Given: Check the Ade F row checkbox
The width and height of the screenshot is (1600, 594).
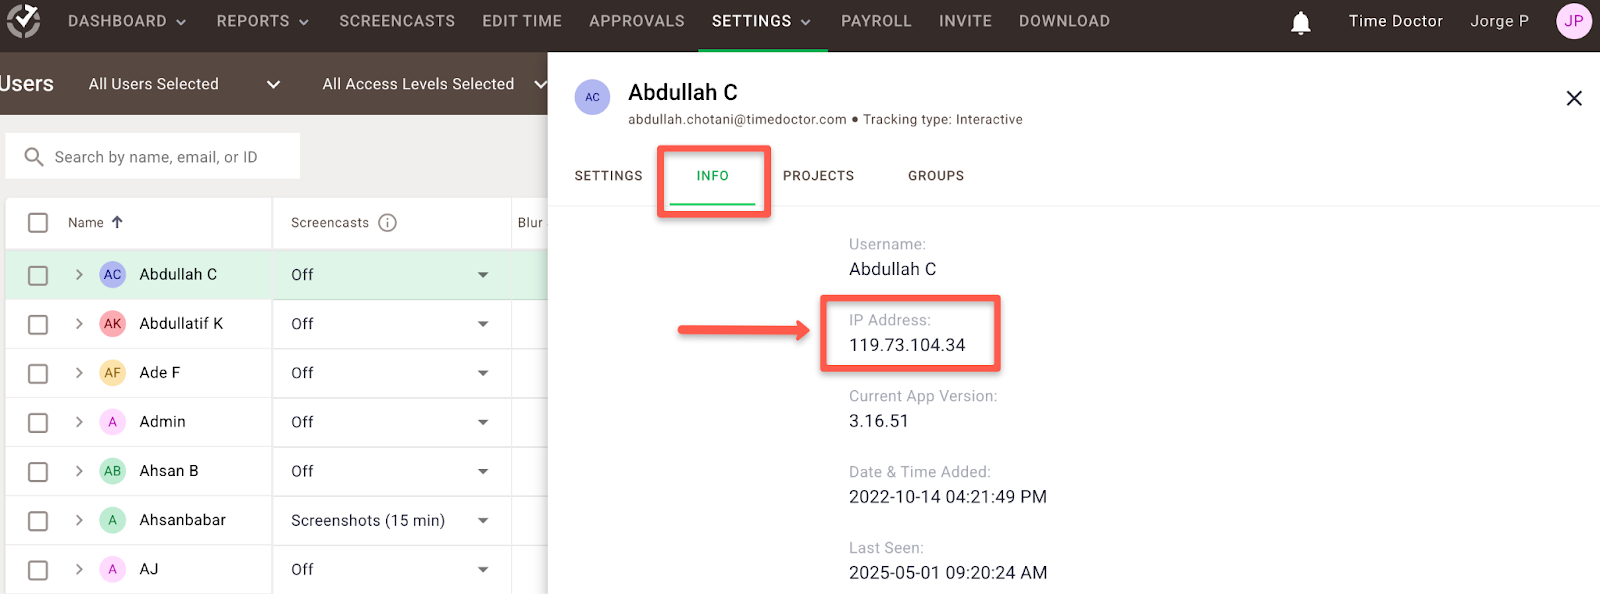Looking at the screenshot, I should (37, 372).
